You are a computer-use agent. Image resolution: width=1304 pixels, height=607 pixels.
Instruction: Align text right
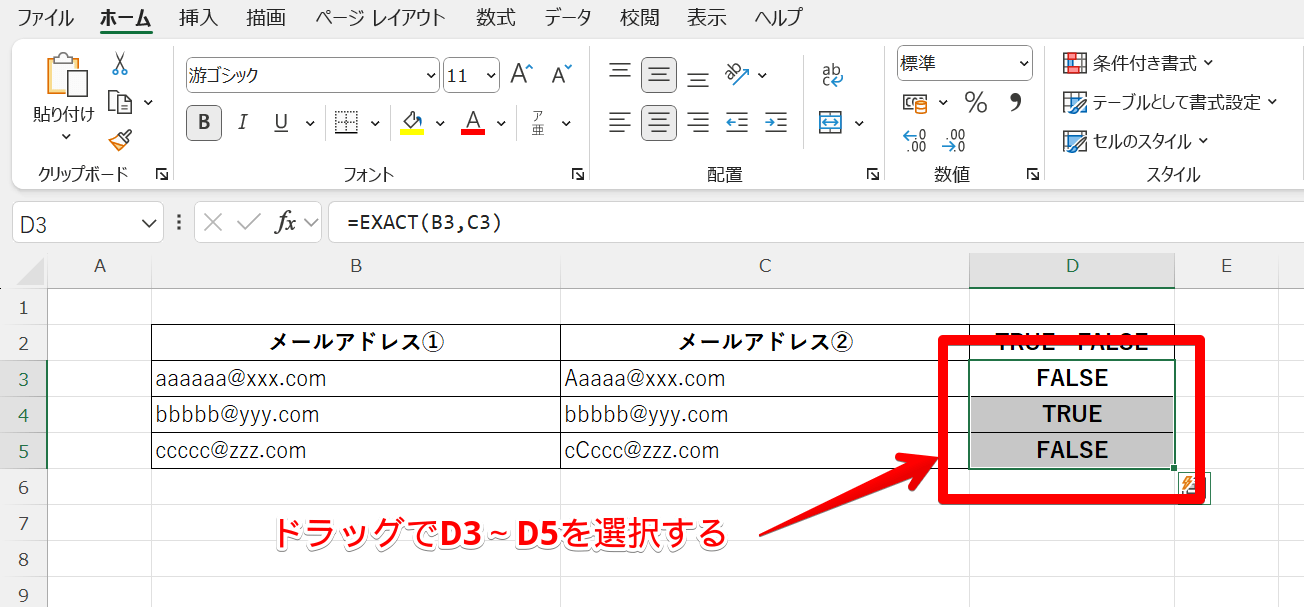tap(698, 123)
